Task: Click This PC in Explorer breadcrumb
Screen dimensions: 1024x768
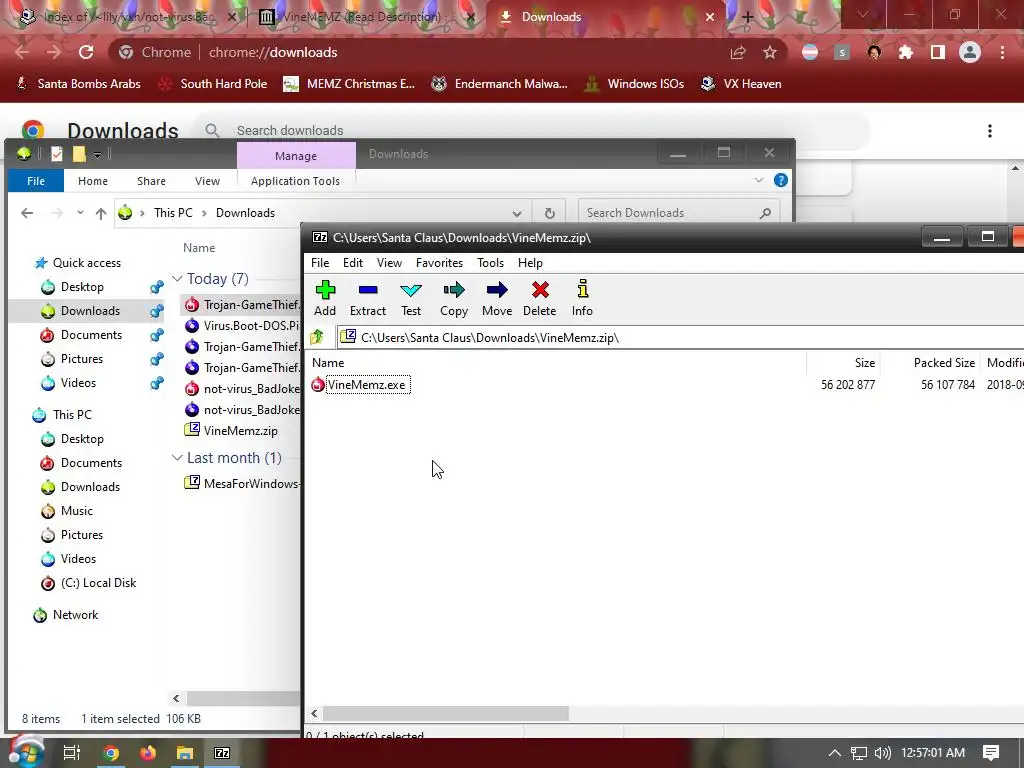Action: (173, 213)
